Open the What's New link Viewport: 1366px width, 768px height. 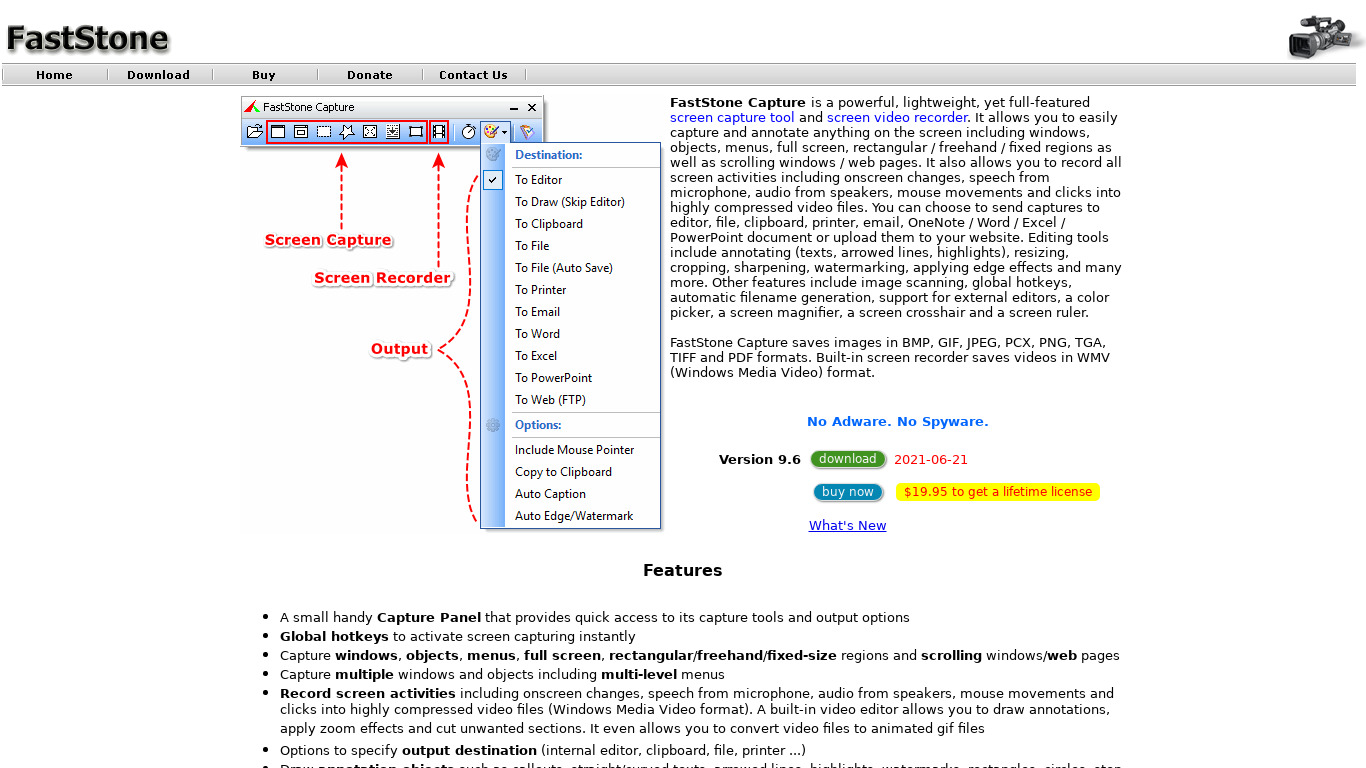[848, 526]
